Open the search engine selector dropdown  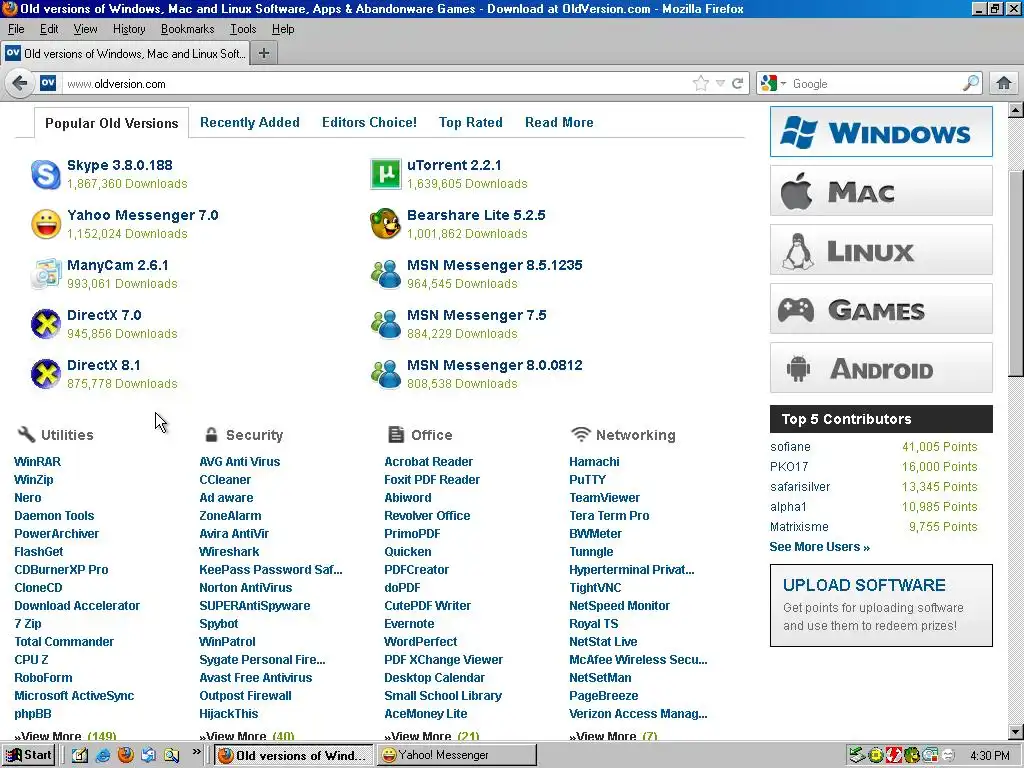pyautogui.click(x=773, y=84)
